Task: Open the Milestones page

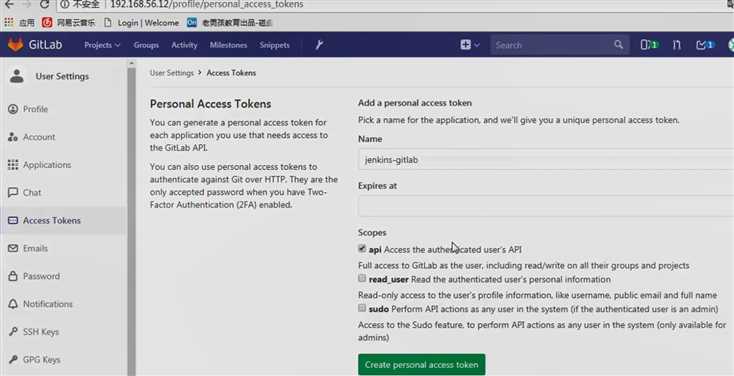Action: click(x=228, y=45)
